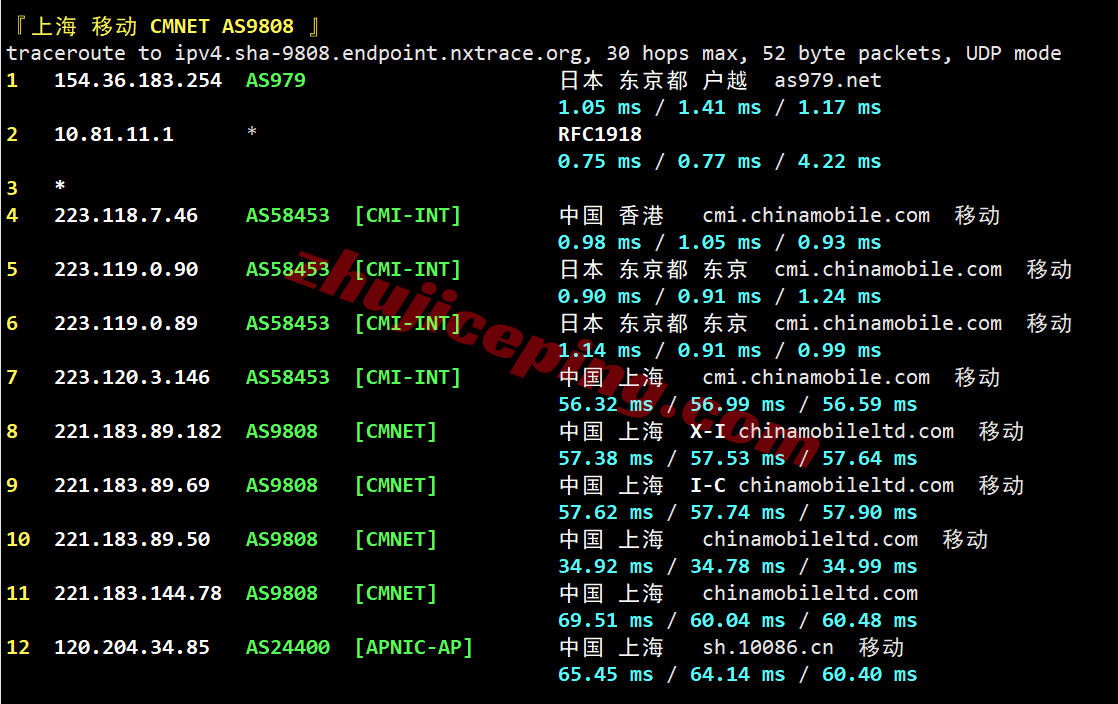Click the as979.net hostname on hop 1
1118x704 pixels.
coord(826,80)
